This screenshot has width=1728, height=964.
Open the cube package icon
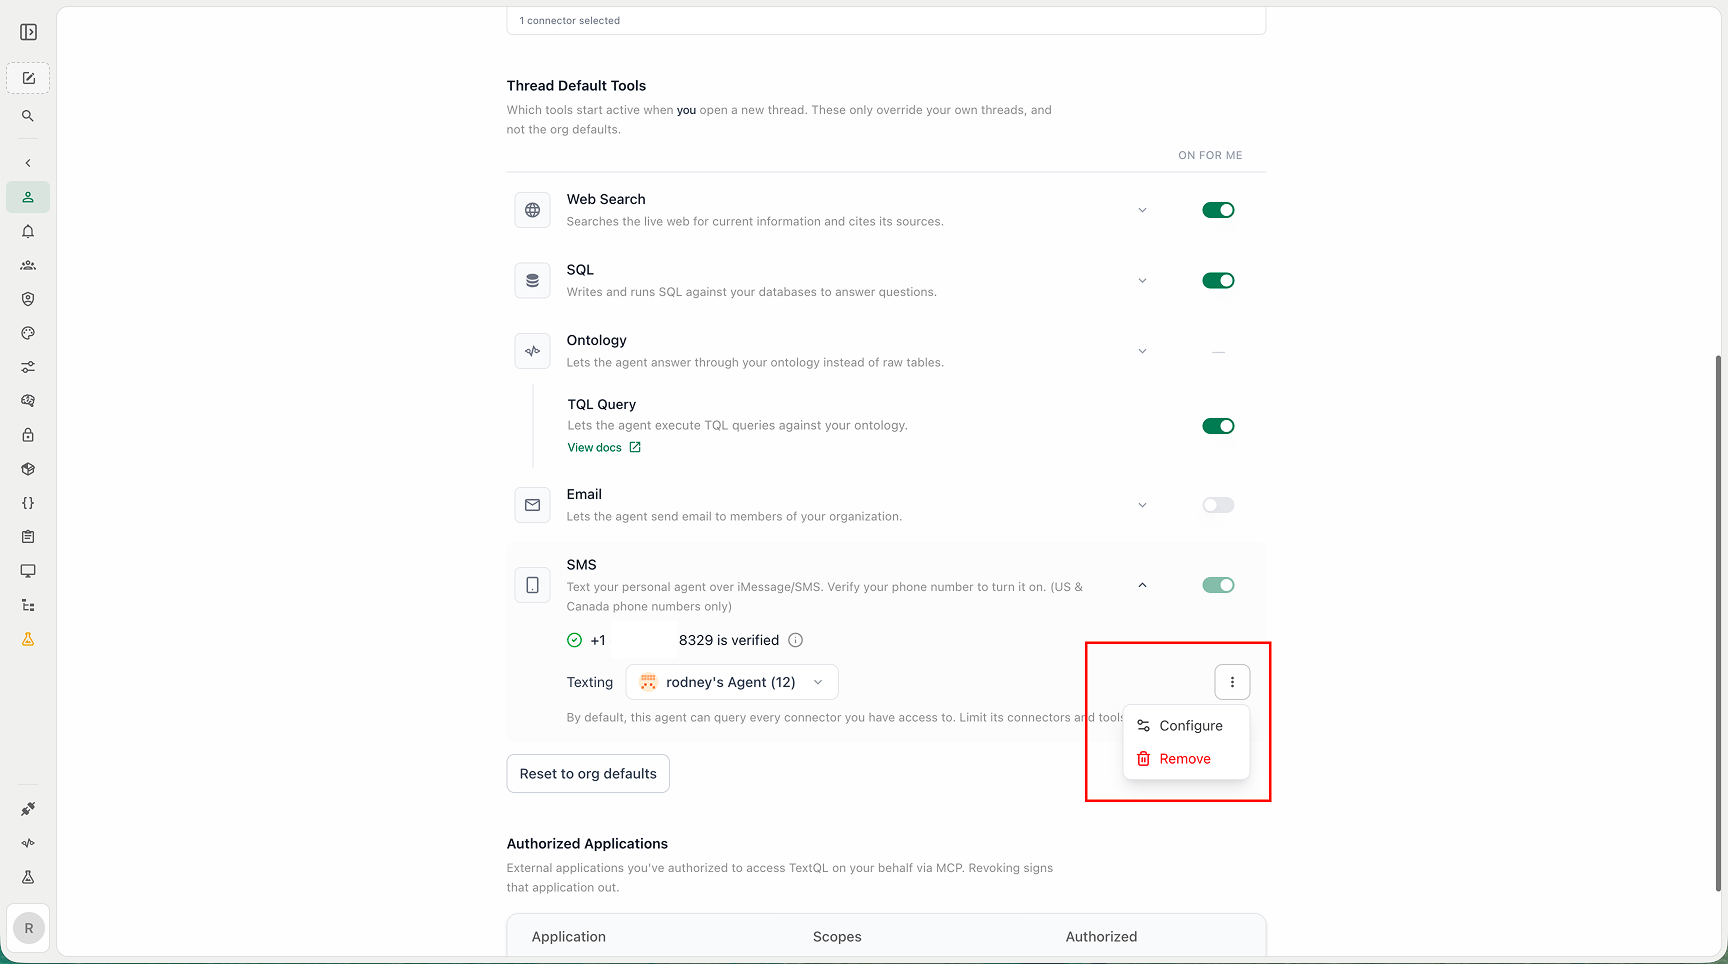coord(28,469)
